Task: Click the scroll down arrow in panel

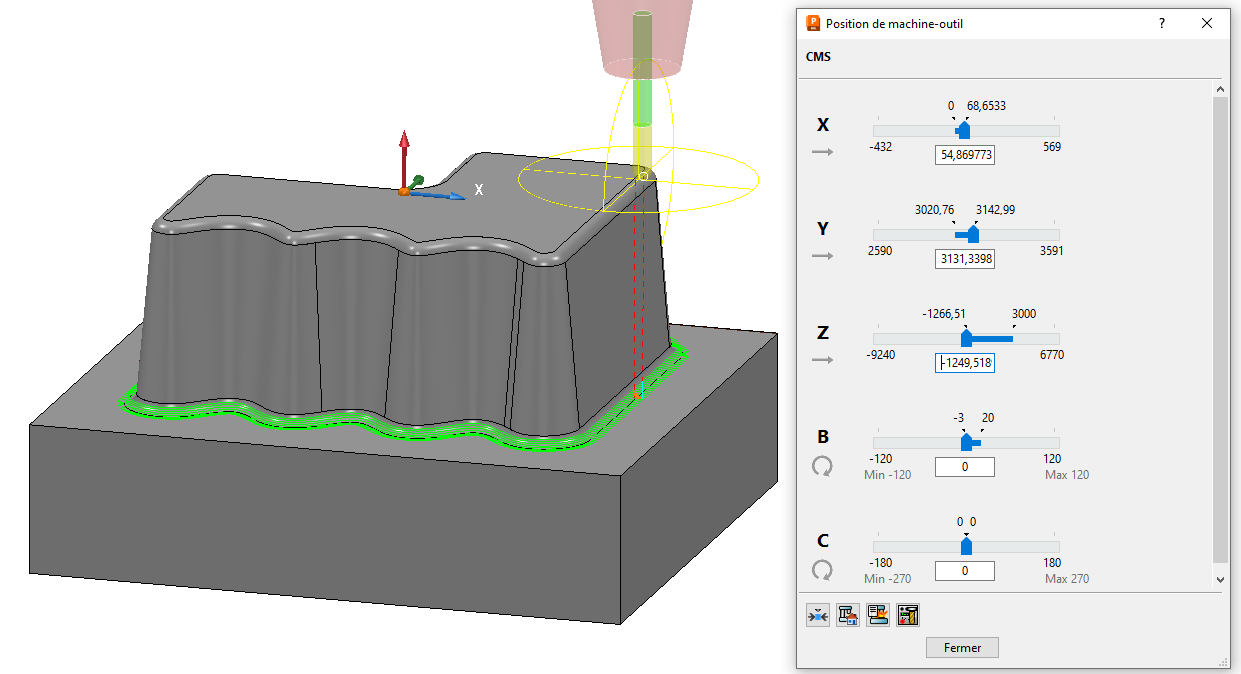Action: tap(1219, 579)
